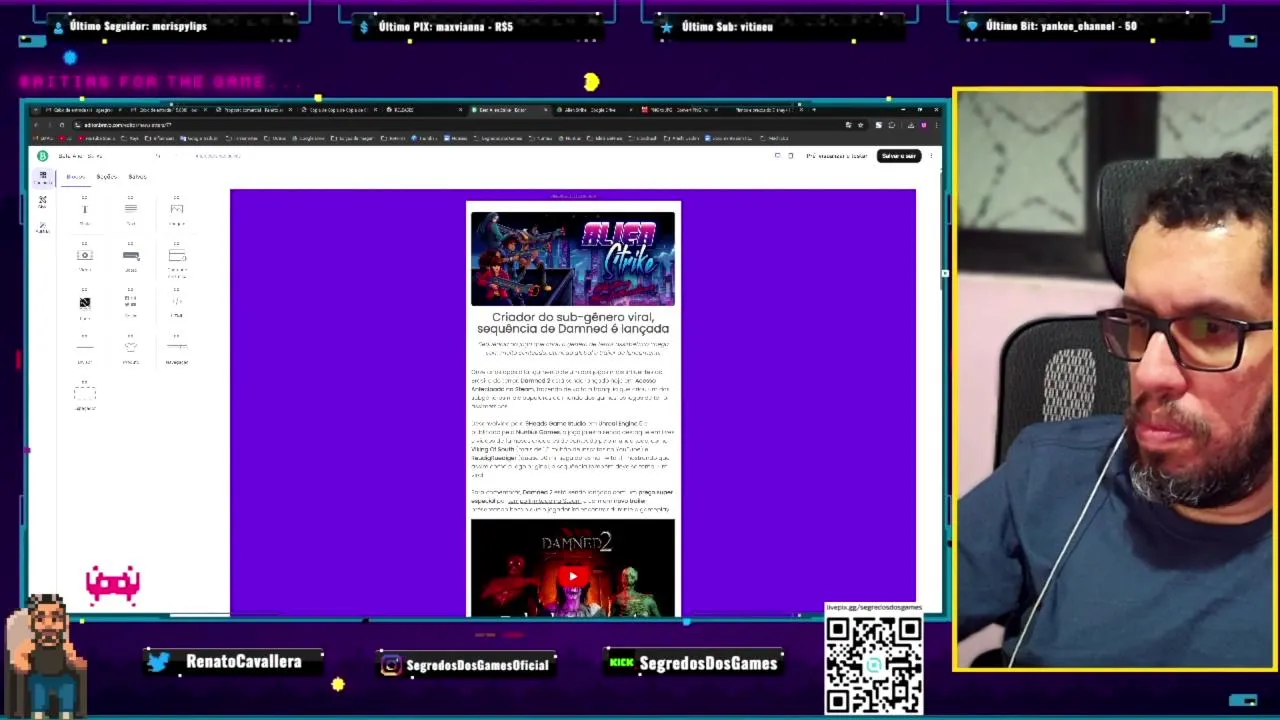Open the Alien Strike Google Drive tab
The image size is (1280, 720).
coord(594,110)
